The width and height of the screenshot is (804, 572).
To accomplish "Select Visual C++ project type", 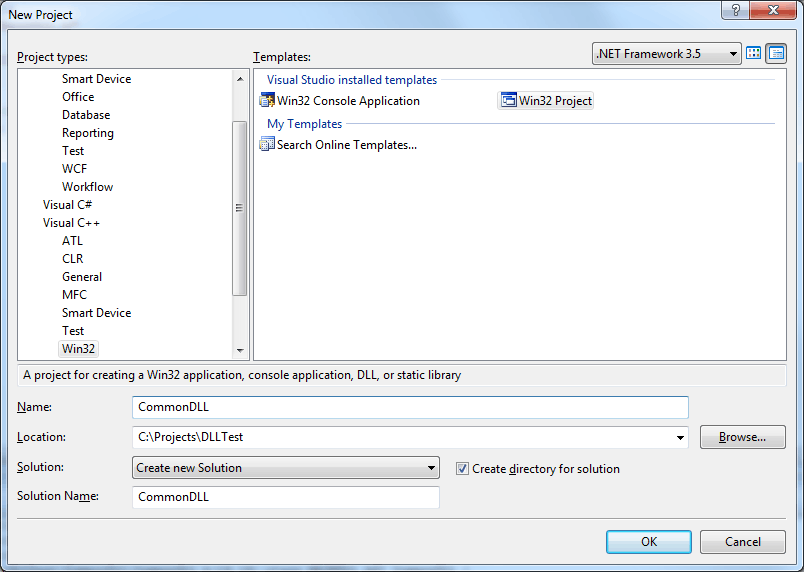I will 71,223.
